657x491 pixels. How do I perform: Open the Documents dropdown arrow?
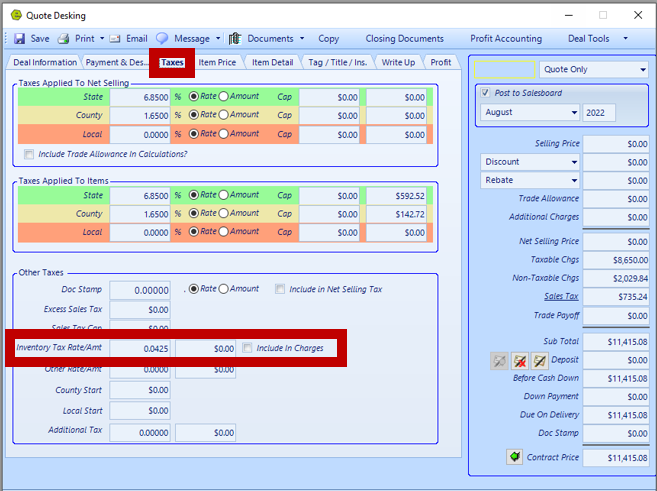click(302, 39)
